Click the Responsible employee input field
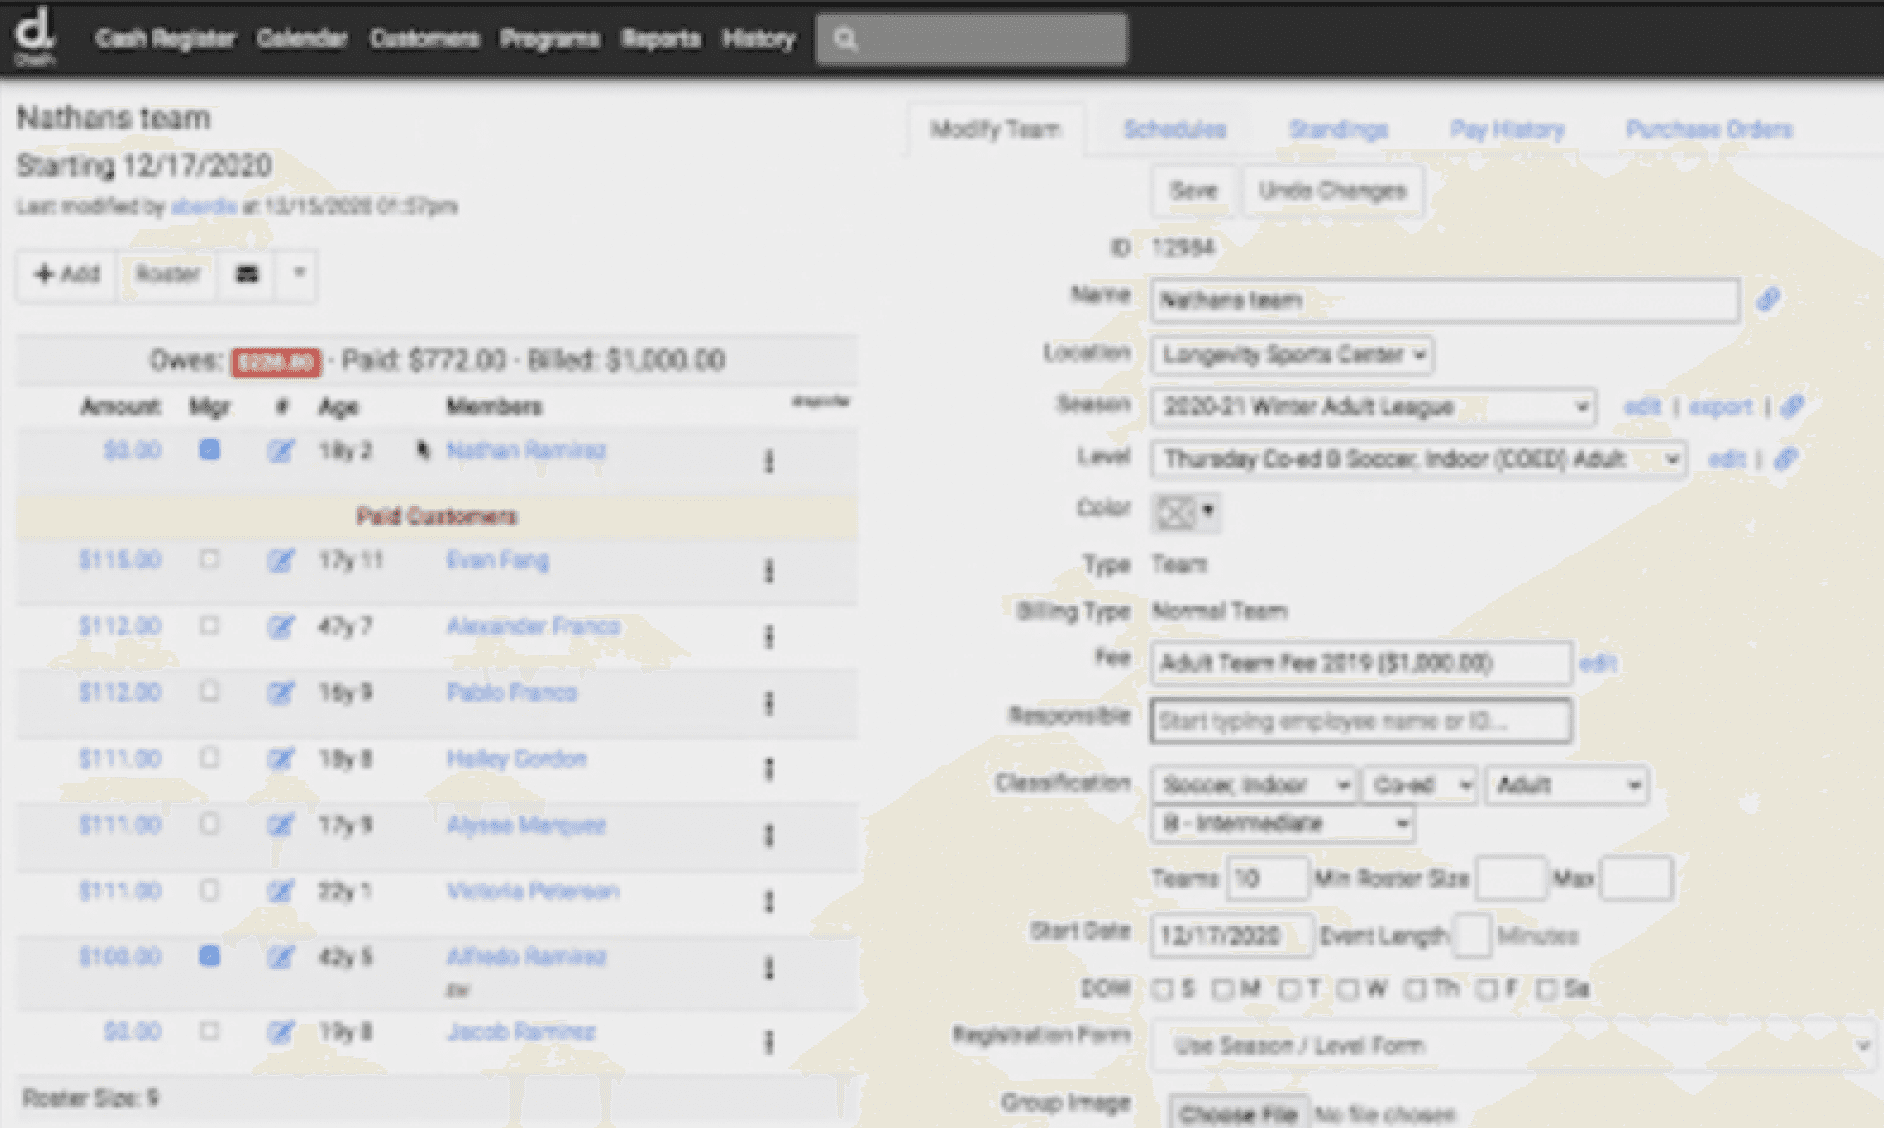 click(1360, 721)
